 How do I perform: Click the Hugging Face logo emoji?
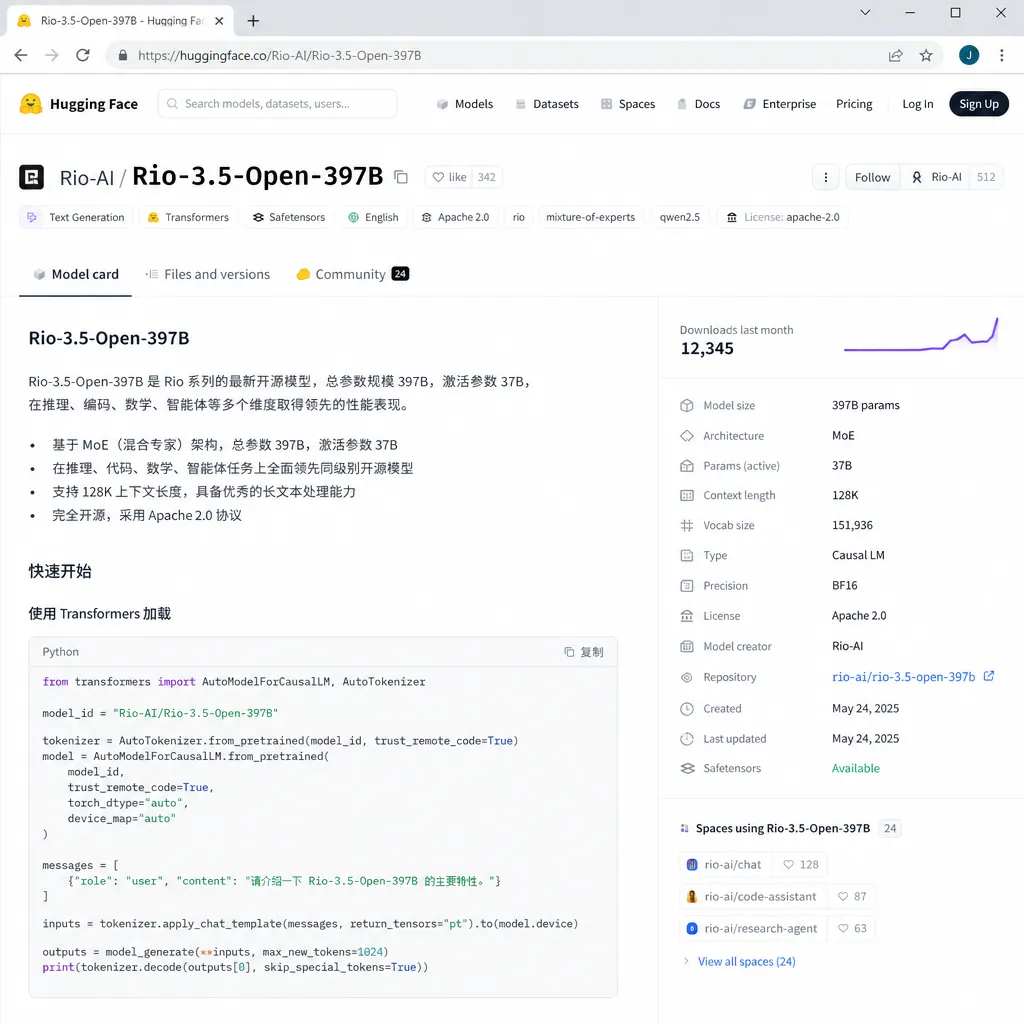coord(31,104)
